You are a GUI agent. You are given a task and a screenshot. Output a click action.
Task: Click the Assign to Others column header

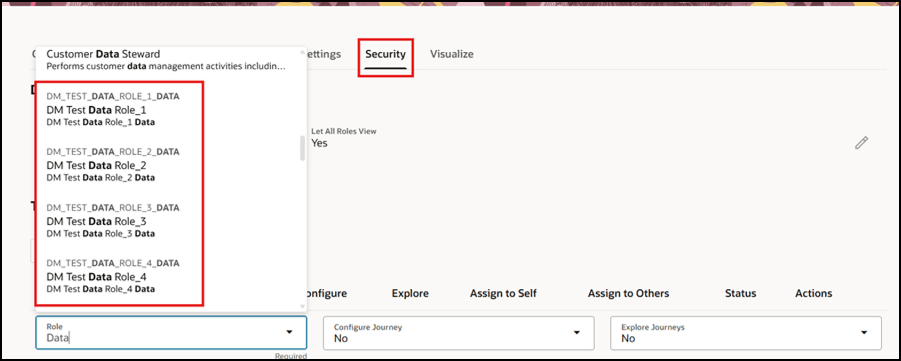coord(628,293)
